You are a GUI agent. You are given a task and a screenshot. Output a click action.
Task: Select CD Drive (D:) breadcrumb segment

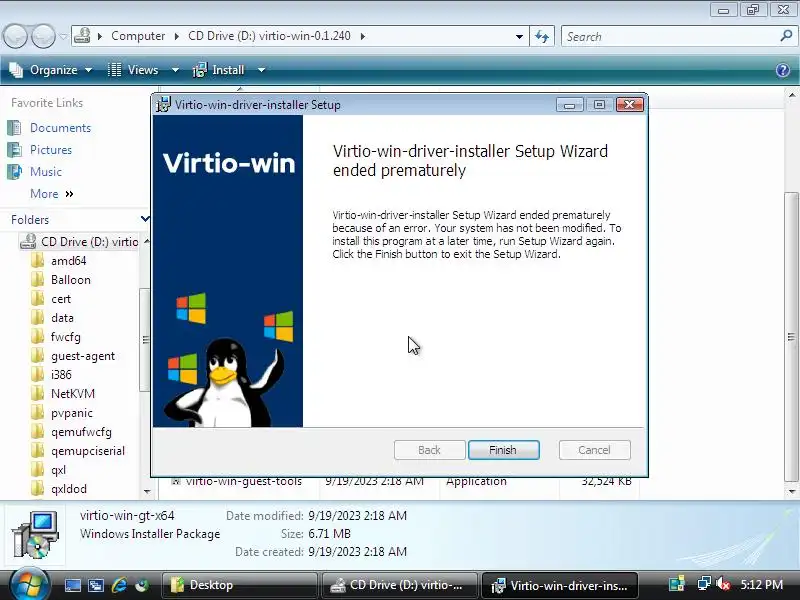pos(269,36)
